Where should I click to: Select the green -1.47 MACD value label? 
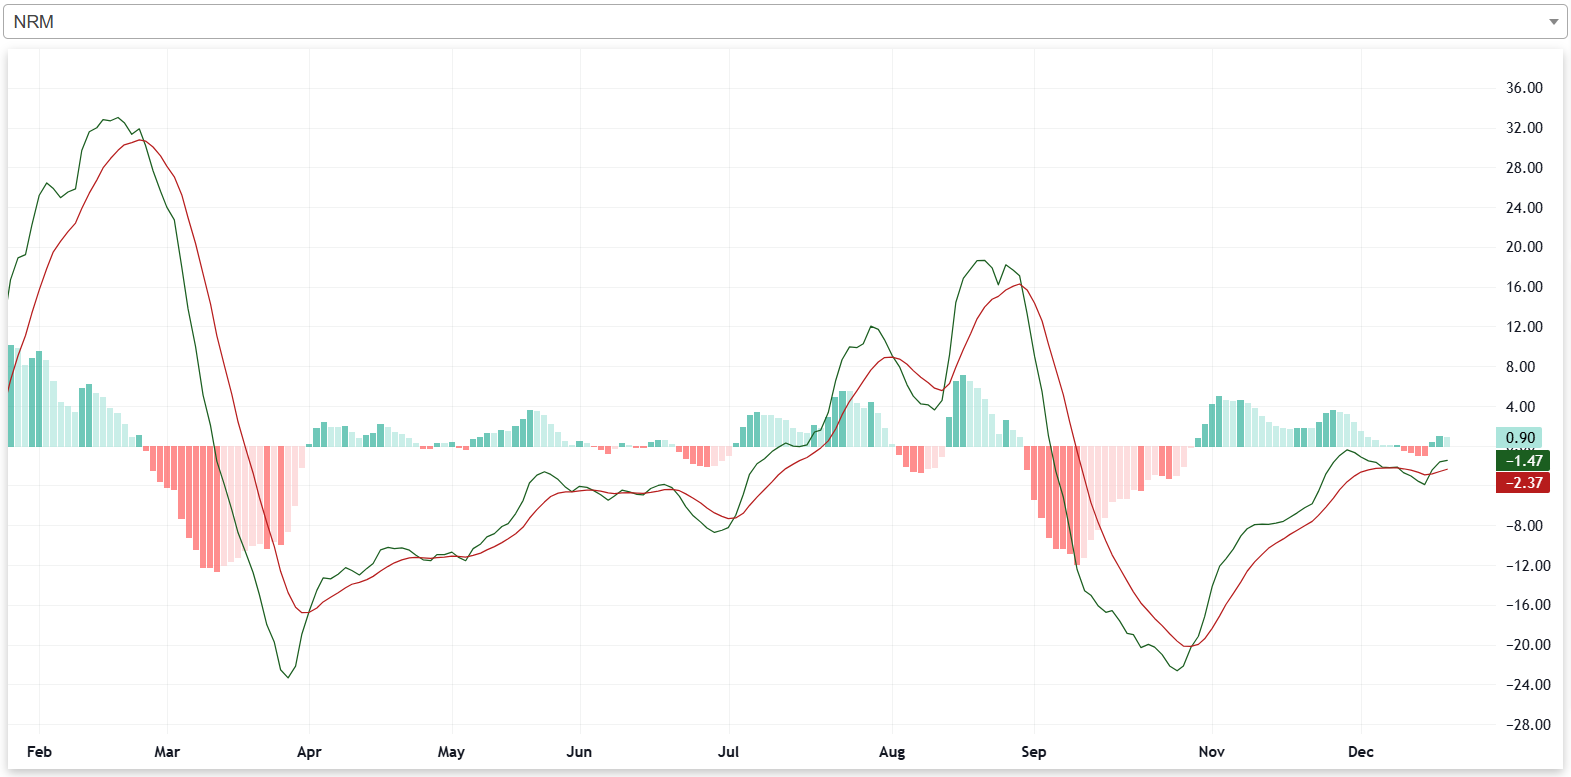click(x=1522, y=461)
